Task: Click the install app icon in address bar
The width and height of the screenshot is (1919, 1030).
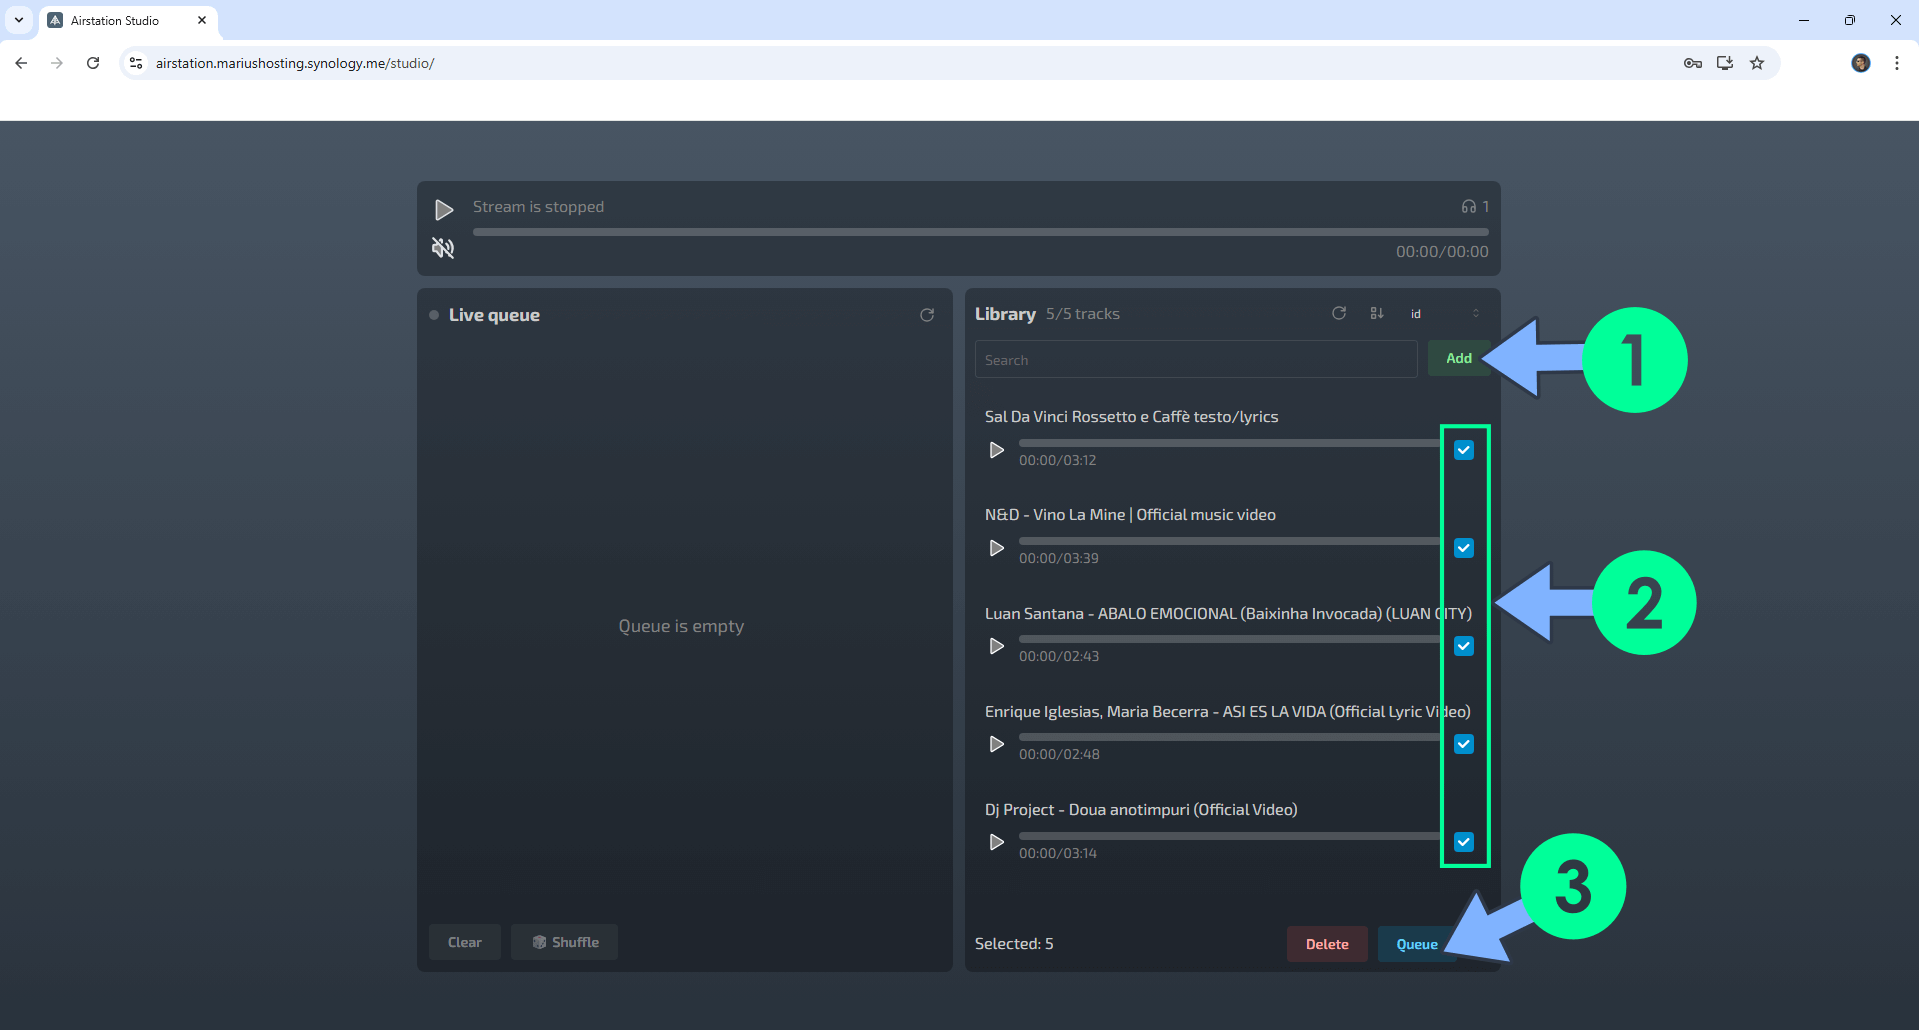Action: coord(1725,63)
